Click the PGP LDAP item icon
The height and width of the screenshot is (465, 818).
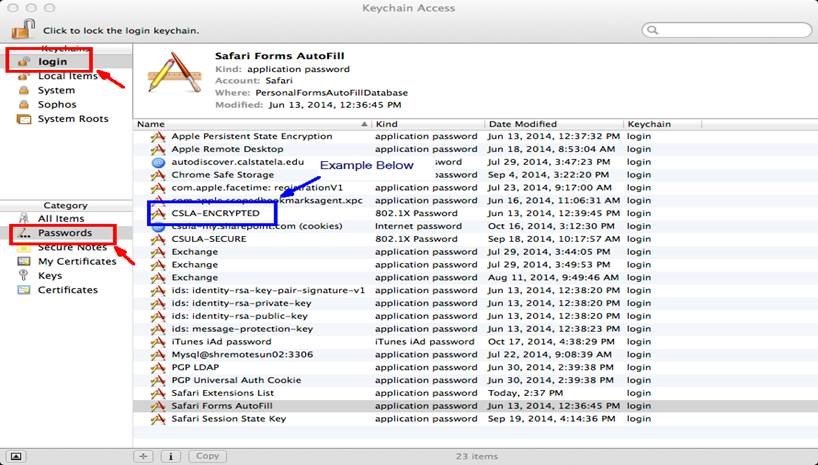coord(158,367)
